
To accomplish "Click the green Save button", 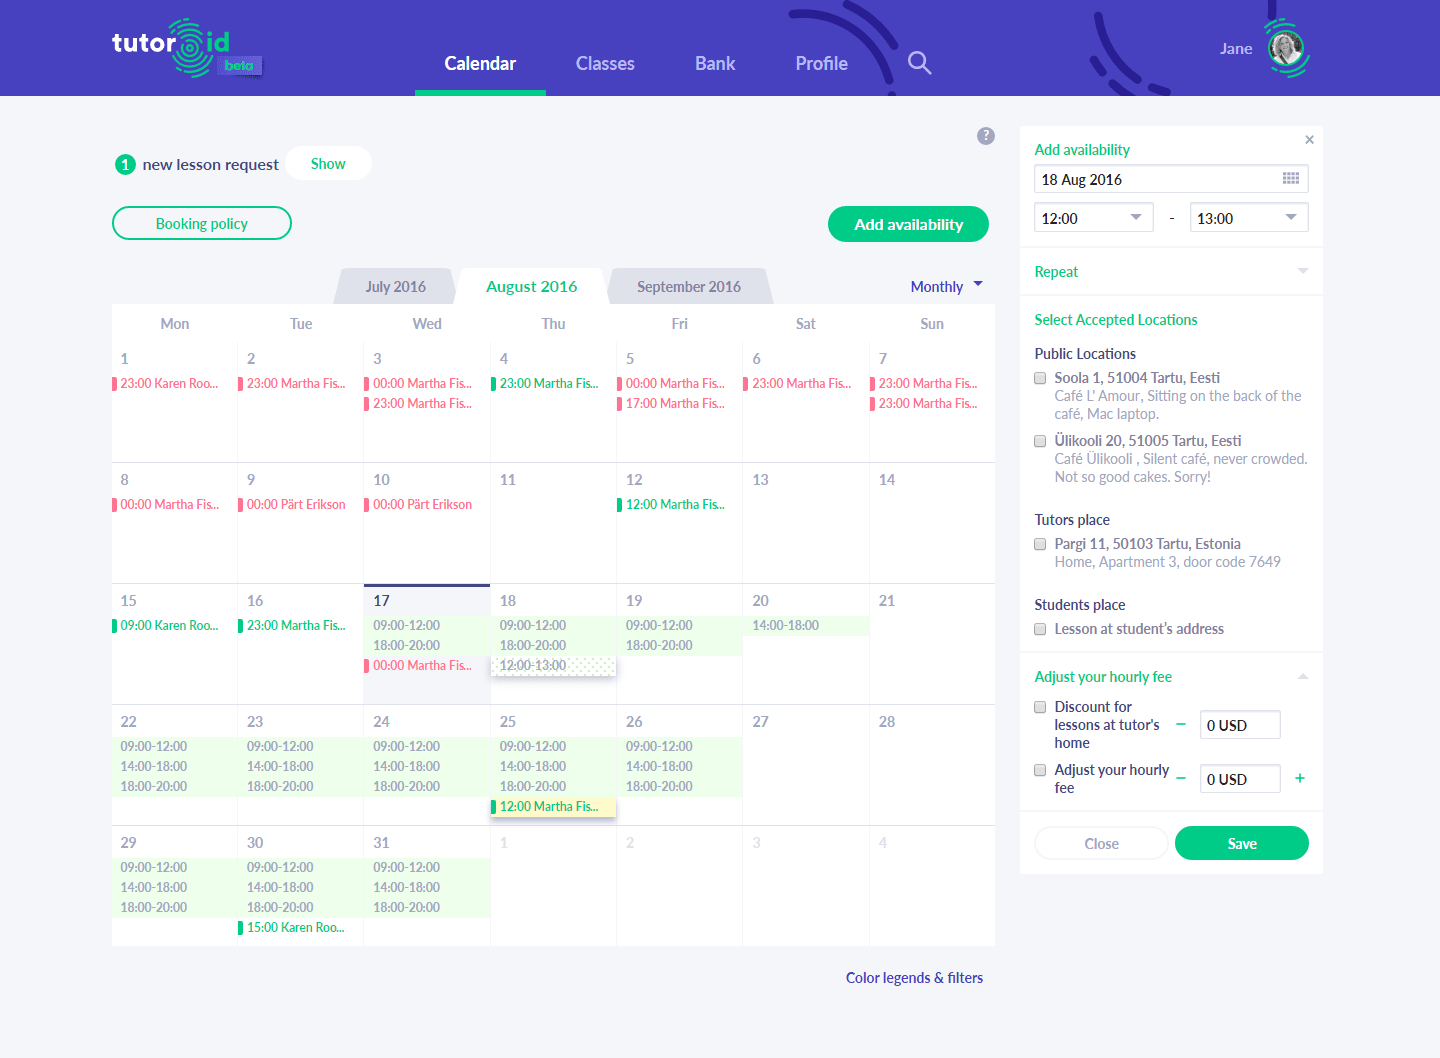I will pyautogui.click(x=1241, y=843).
